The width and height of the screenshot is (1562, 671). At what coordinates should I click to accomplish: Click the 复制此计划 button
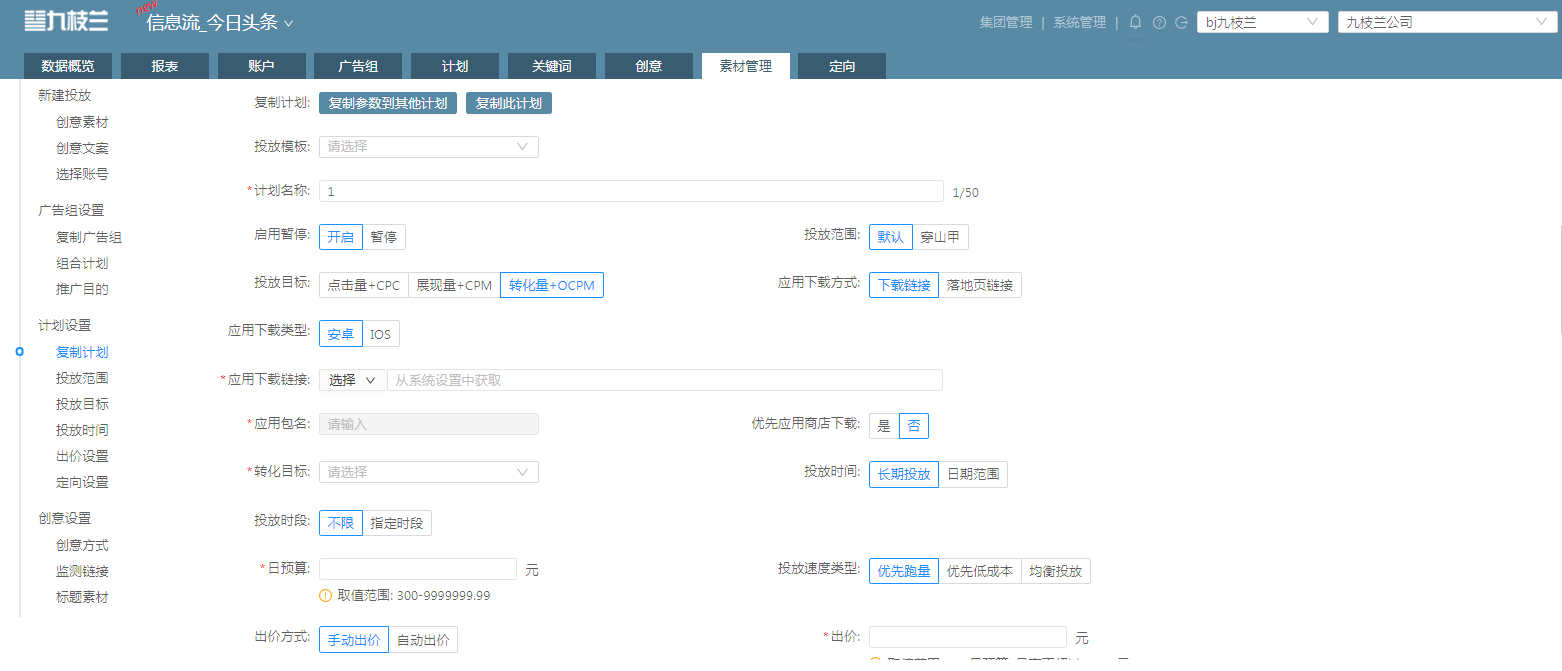509,103
